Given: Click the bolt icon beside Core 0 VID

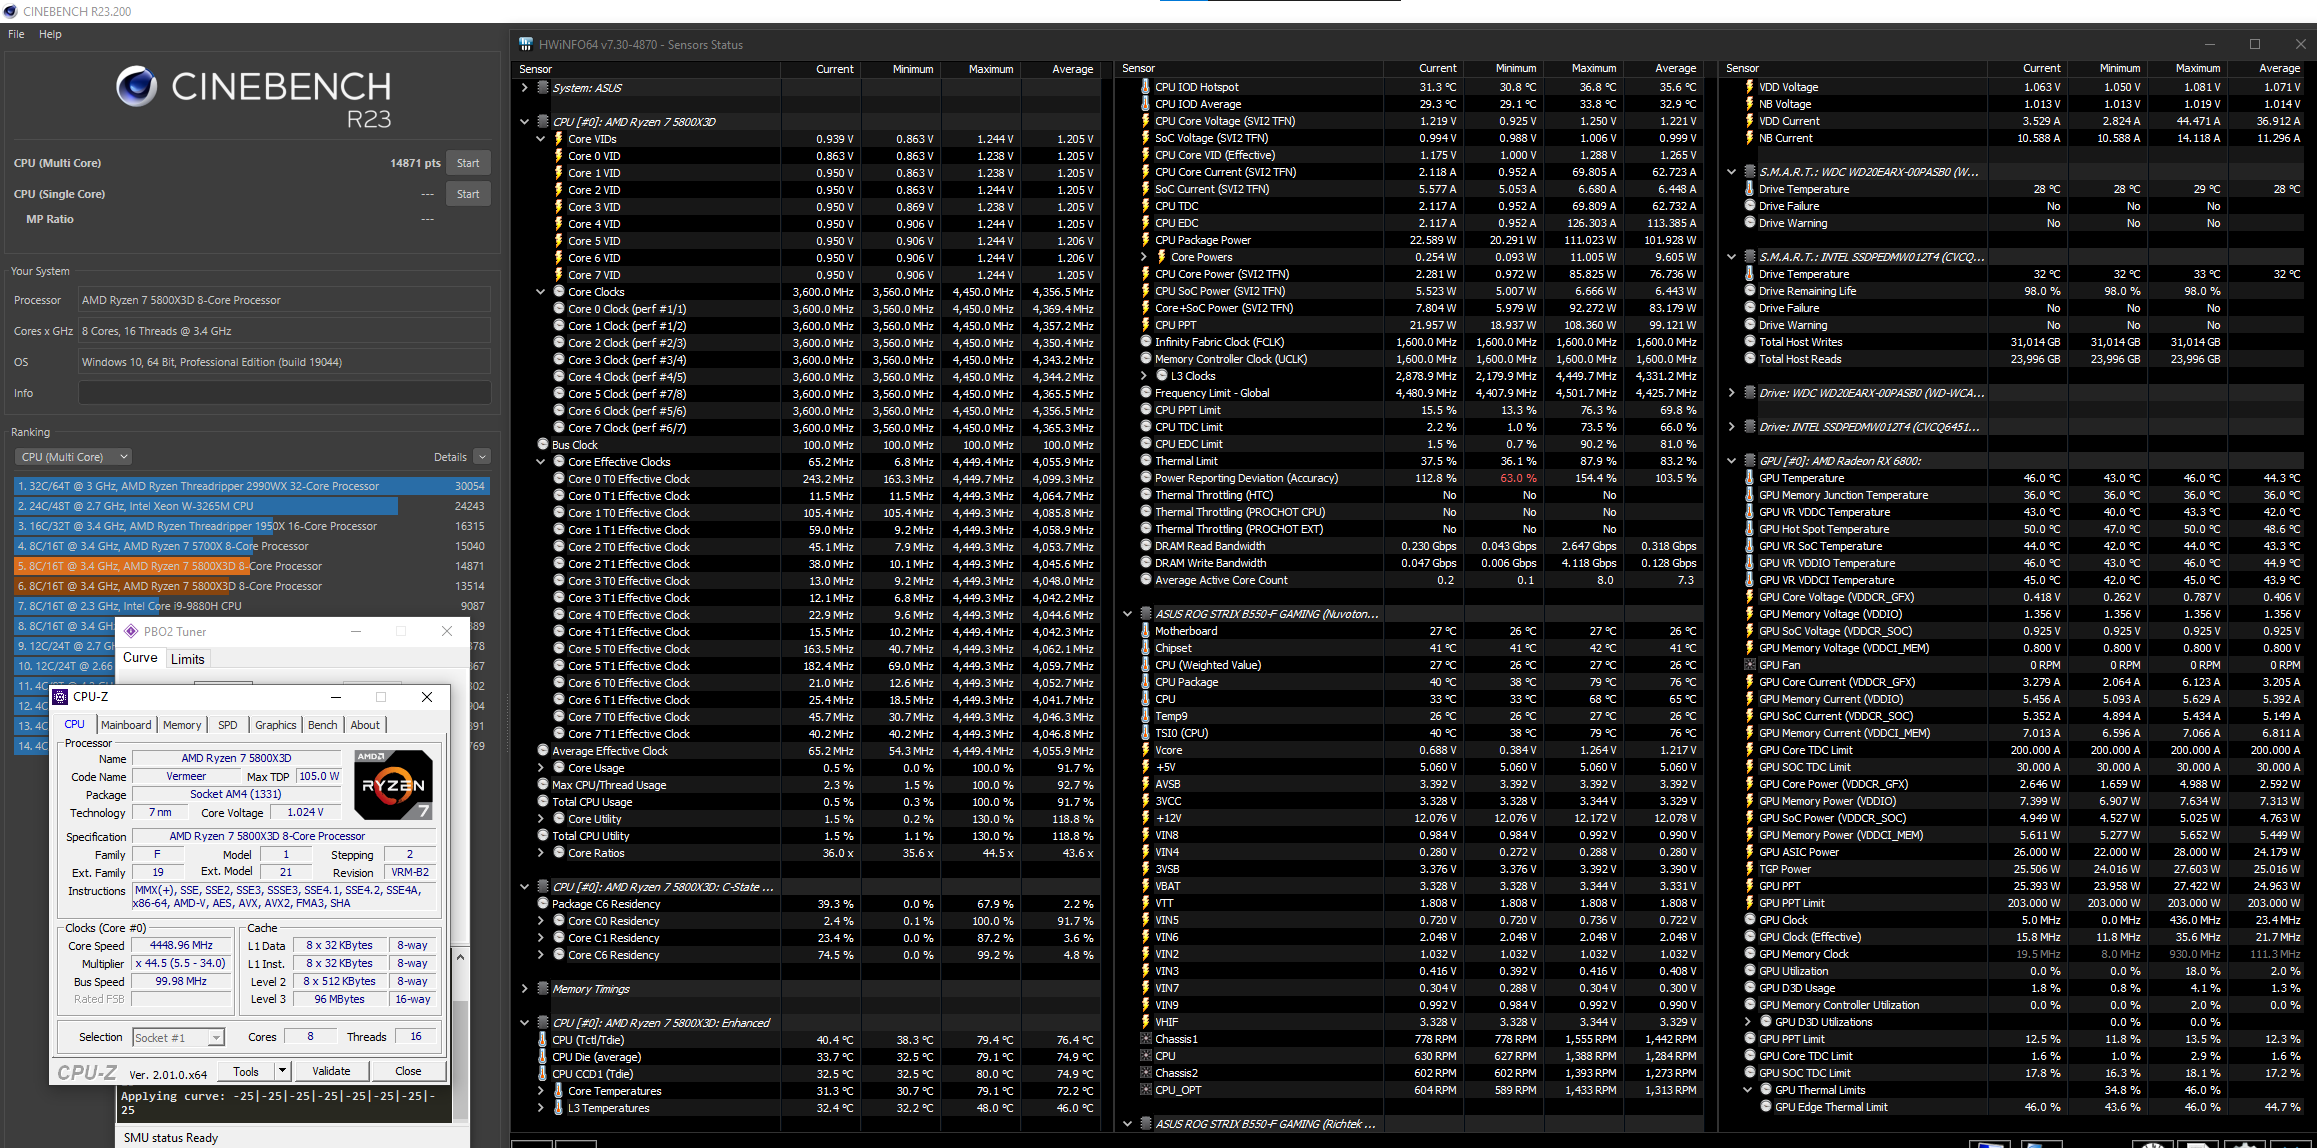Looking at the screenshot, I should [x=559, y=156].
